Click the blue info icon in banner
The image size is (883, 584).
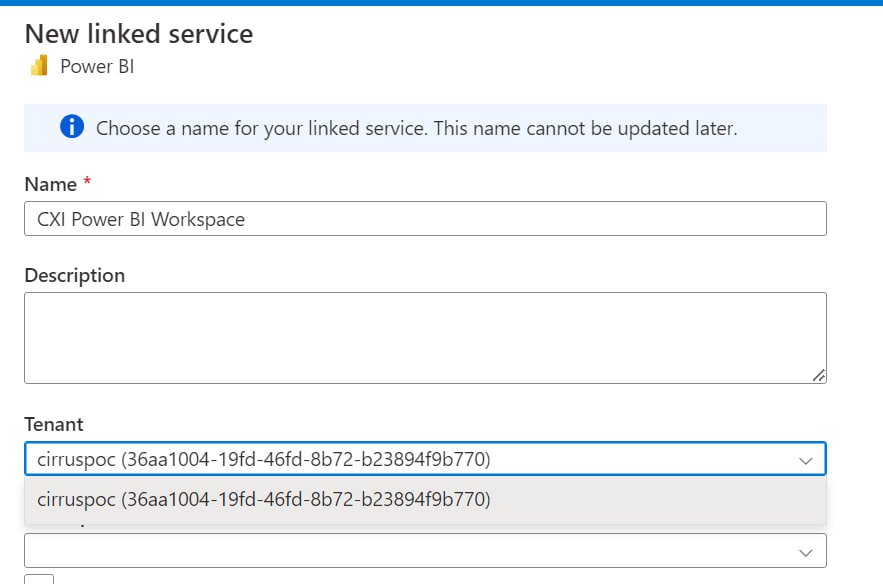pos(72,126)
